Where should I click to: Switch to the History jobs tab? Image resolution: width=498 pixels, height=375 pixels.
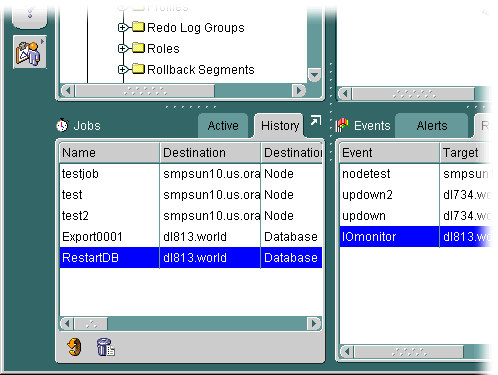coord(280,126)
